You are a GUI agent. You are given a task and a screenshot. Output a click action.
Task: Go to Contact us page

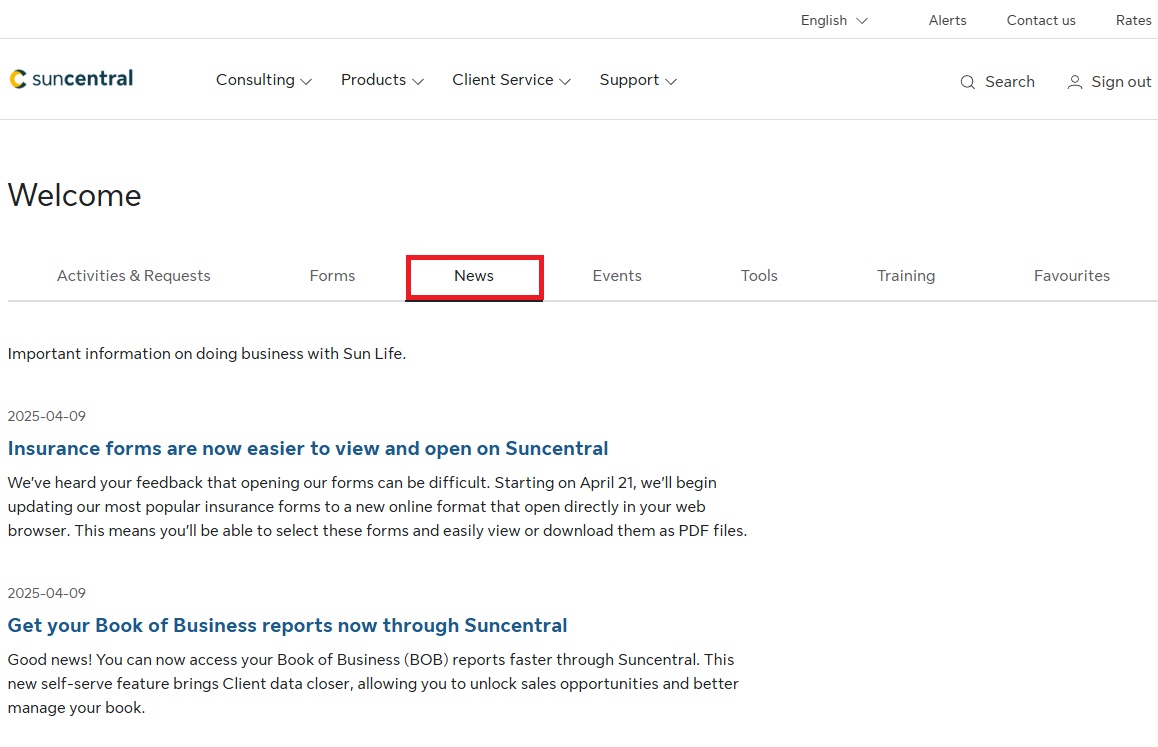pyautogui.click(x=1041, y=20)
